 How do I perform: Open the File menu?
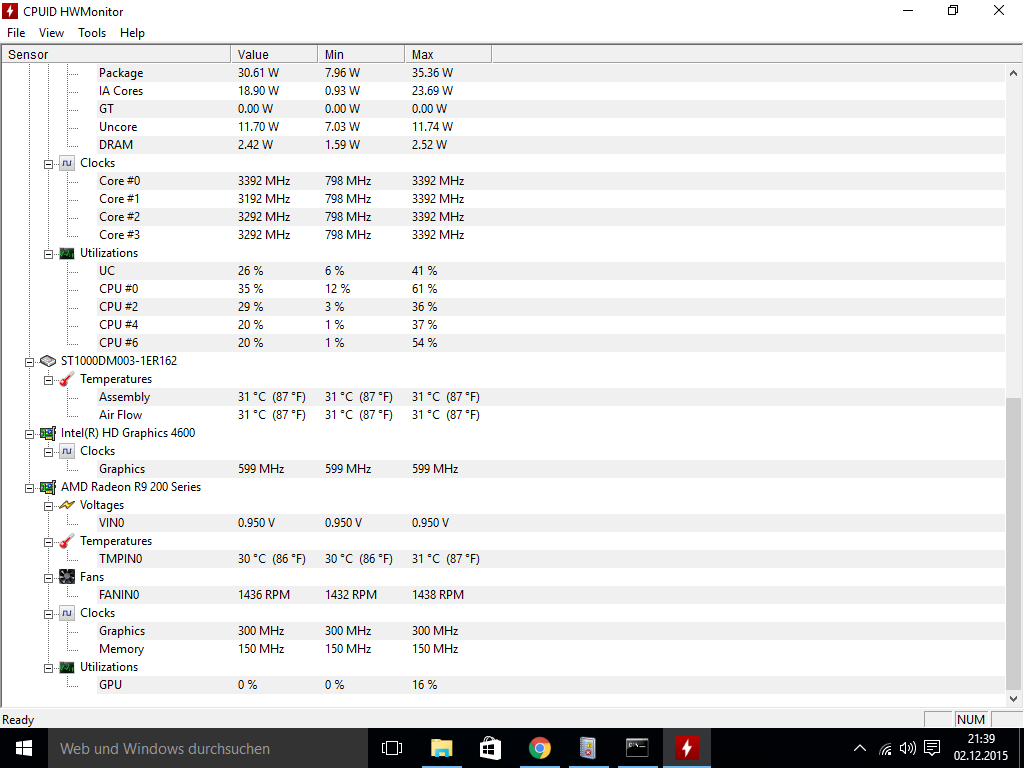pos(16,33)
